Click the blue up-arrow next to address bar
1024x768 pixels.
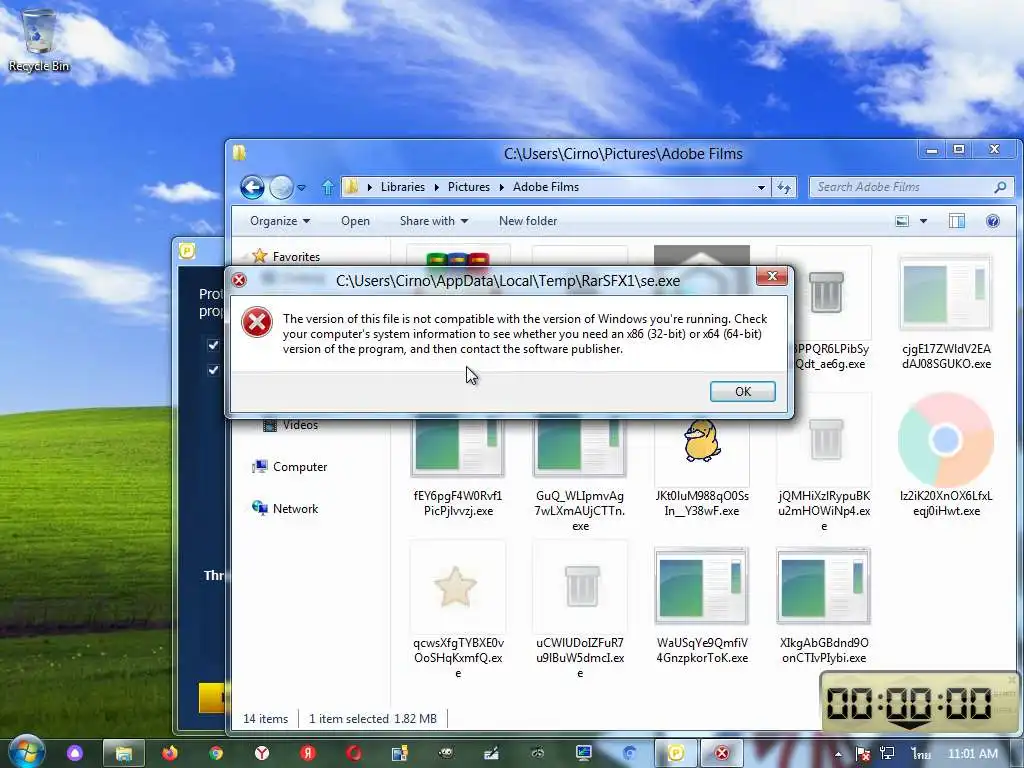tap(328, 187)
